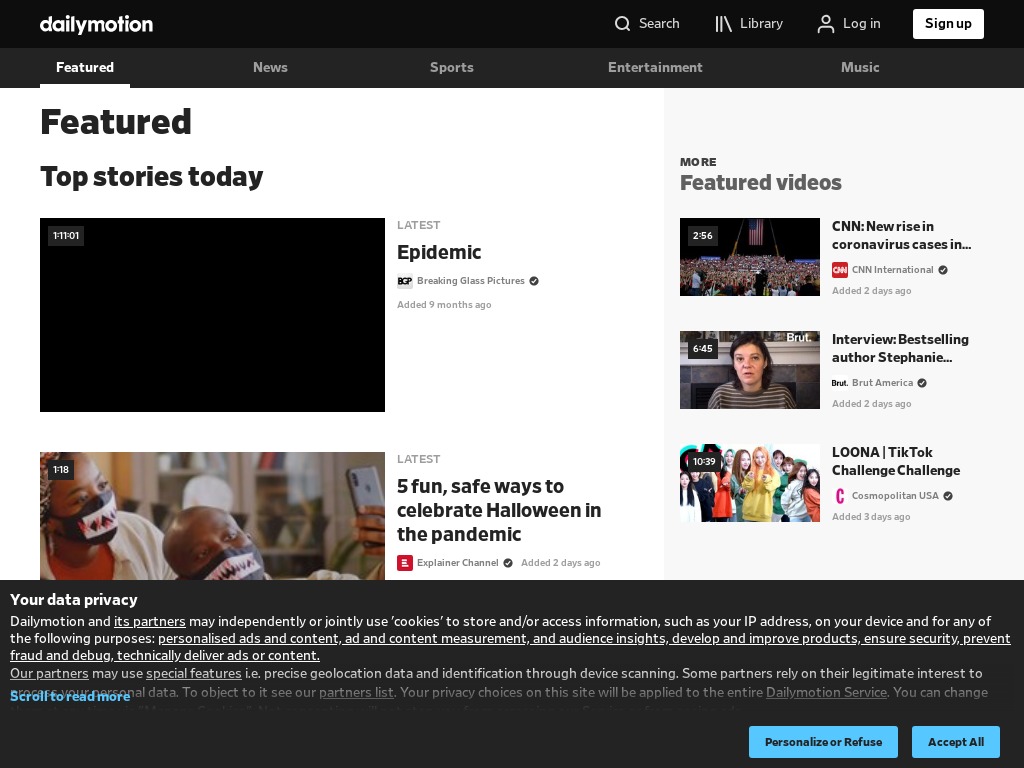Click the 'Top stories today' heading
1024x768 pixels.
pos(152,177)
